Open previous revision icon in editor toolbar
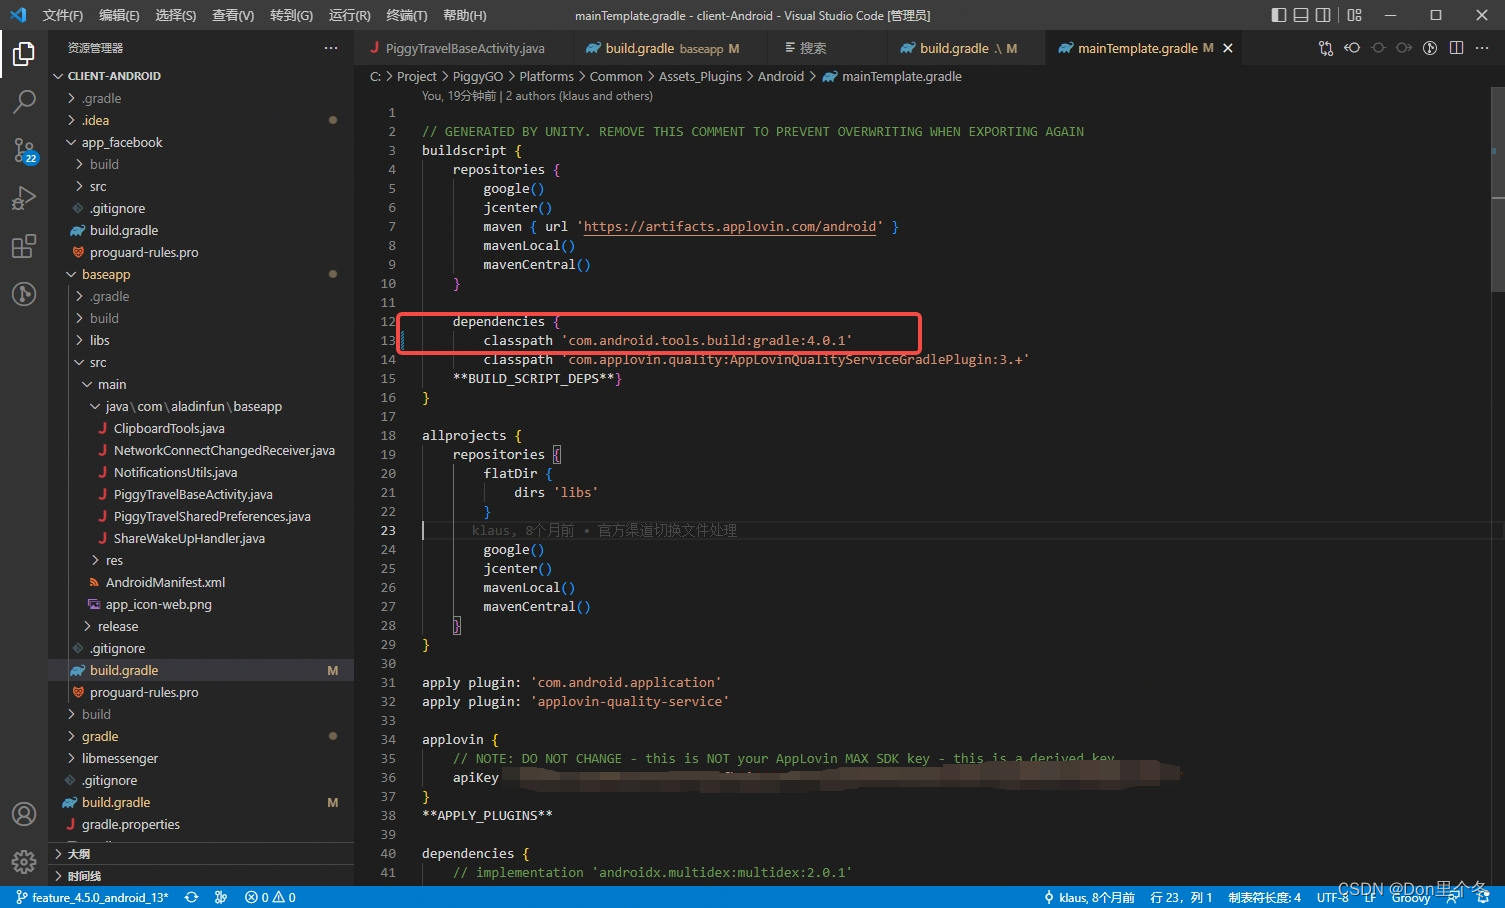 click(x=1352, y=48)
